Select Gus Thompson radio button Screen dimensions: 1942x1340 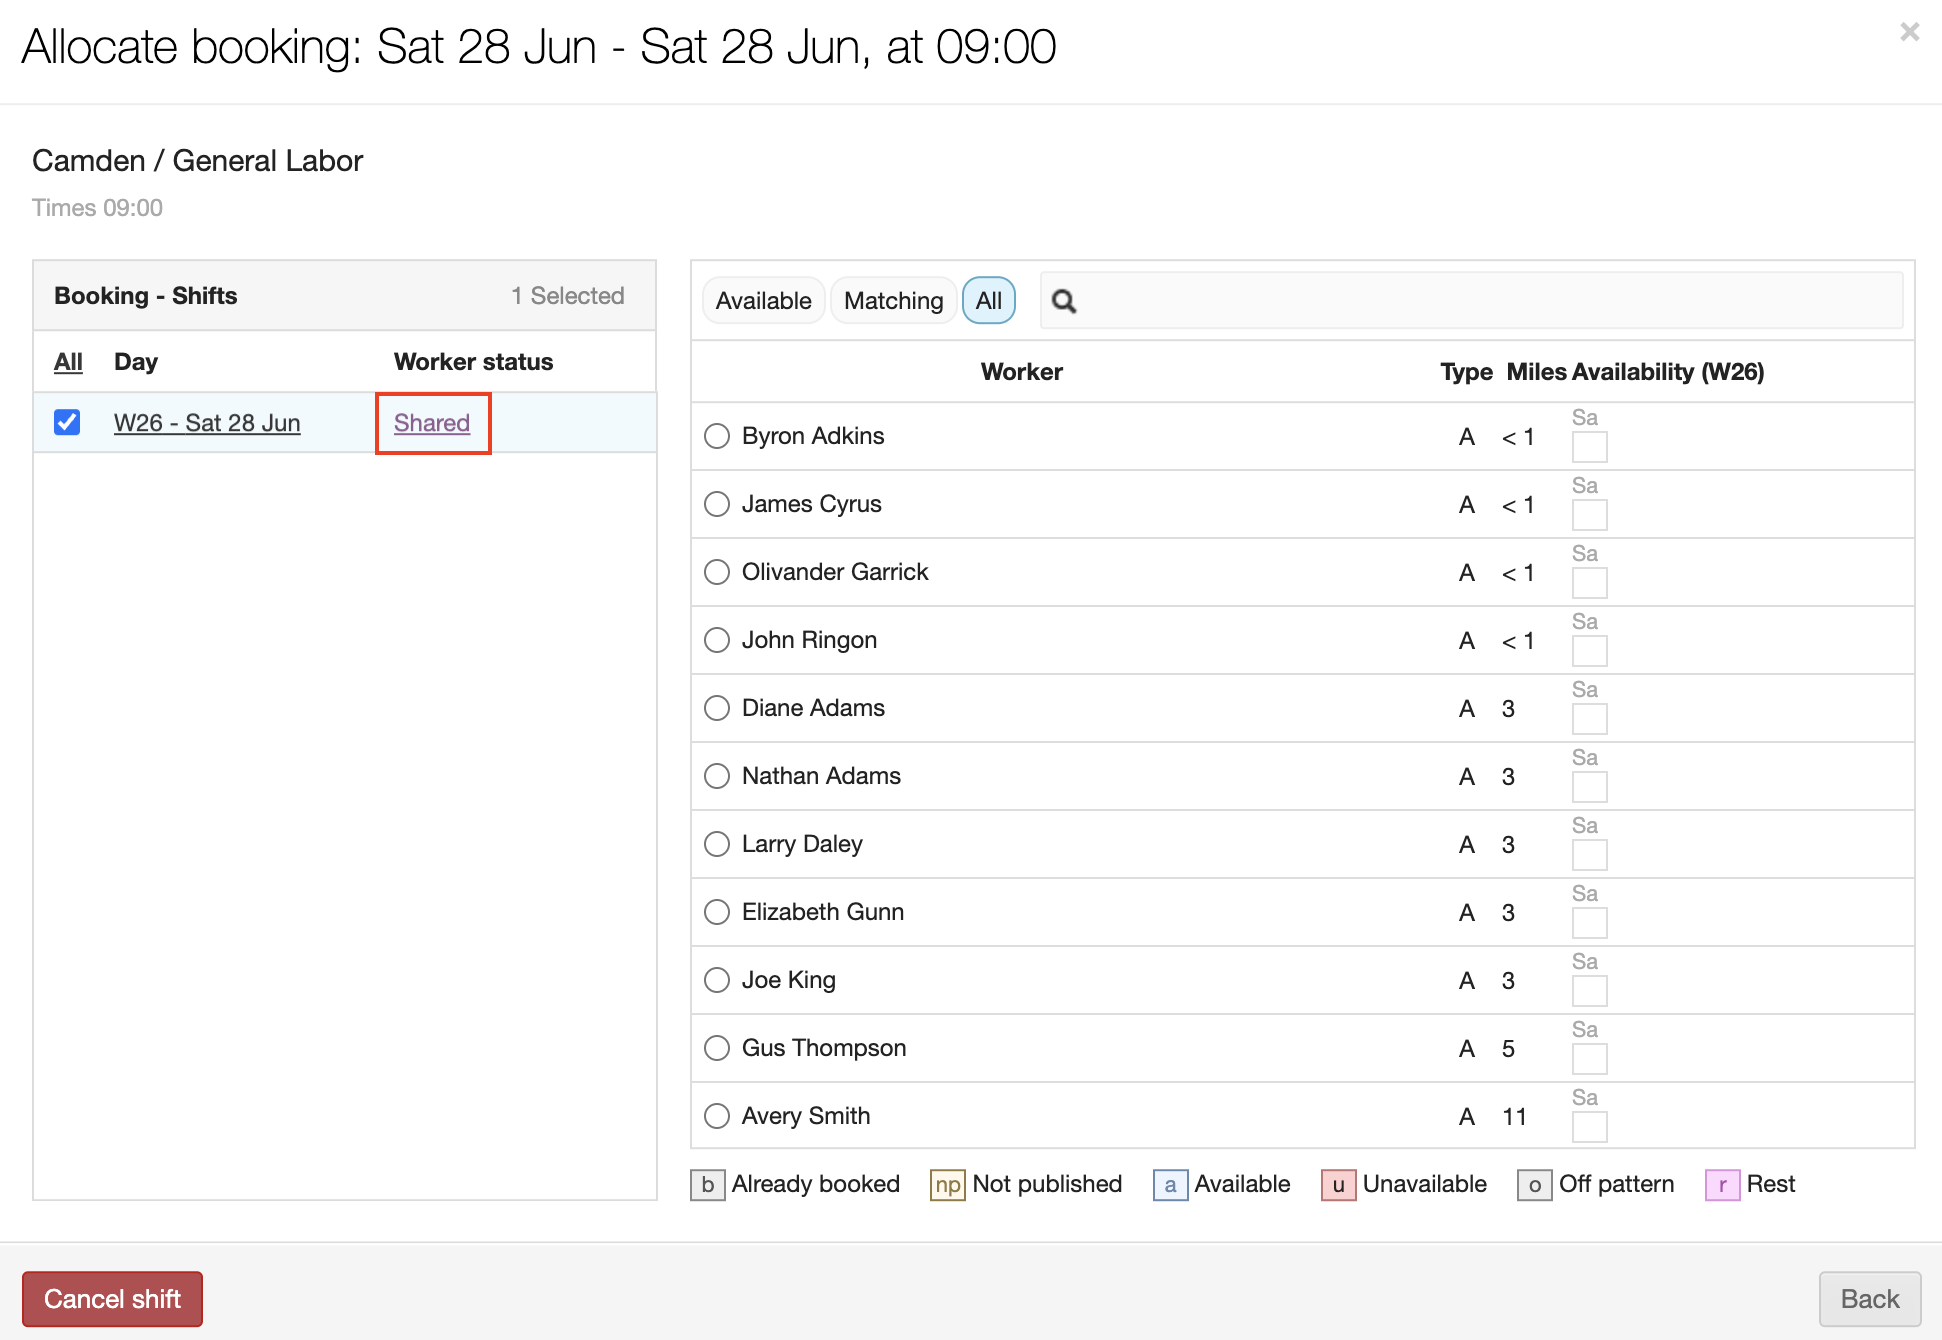click(717, 1048)
